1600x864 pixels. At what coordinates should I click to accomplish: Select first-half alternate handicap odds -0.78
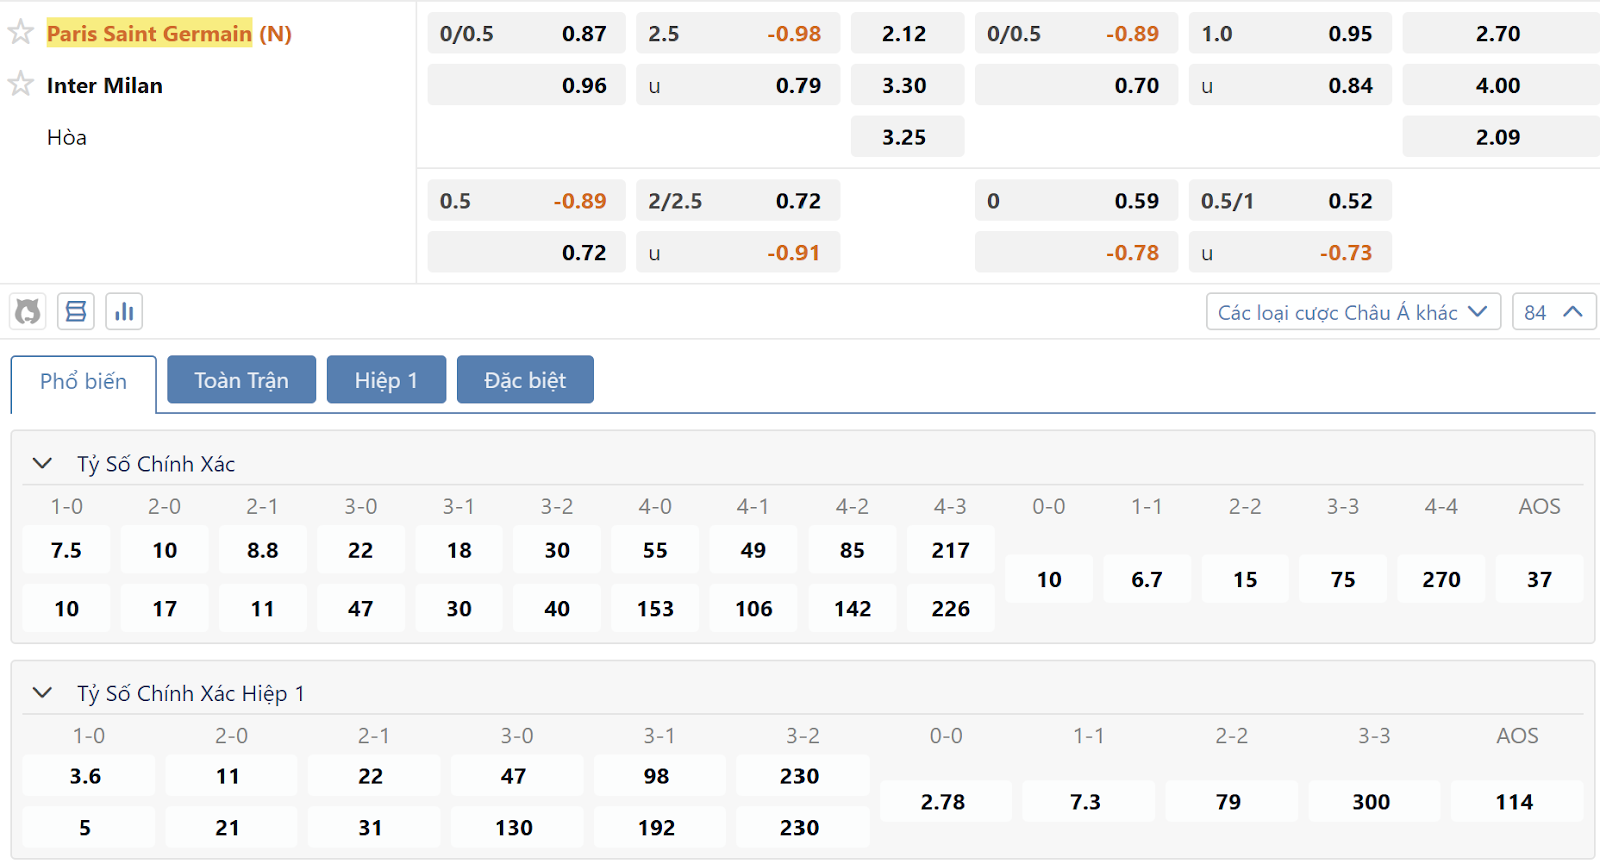pos(1076,253)
